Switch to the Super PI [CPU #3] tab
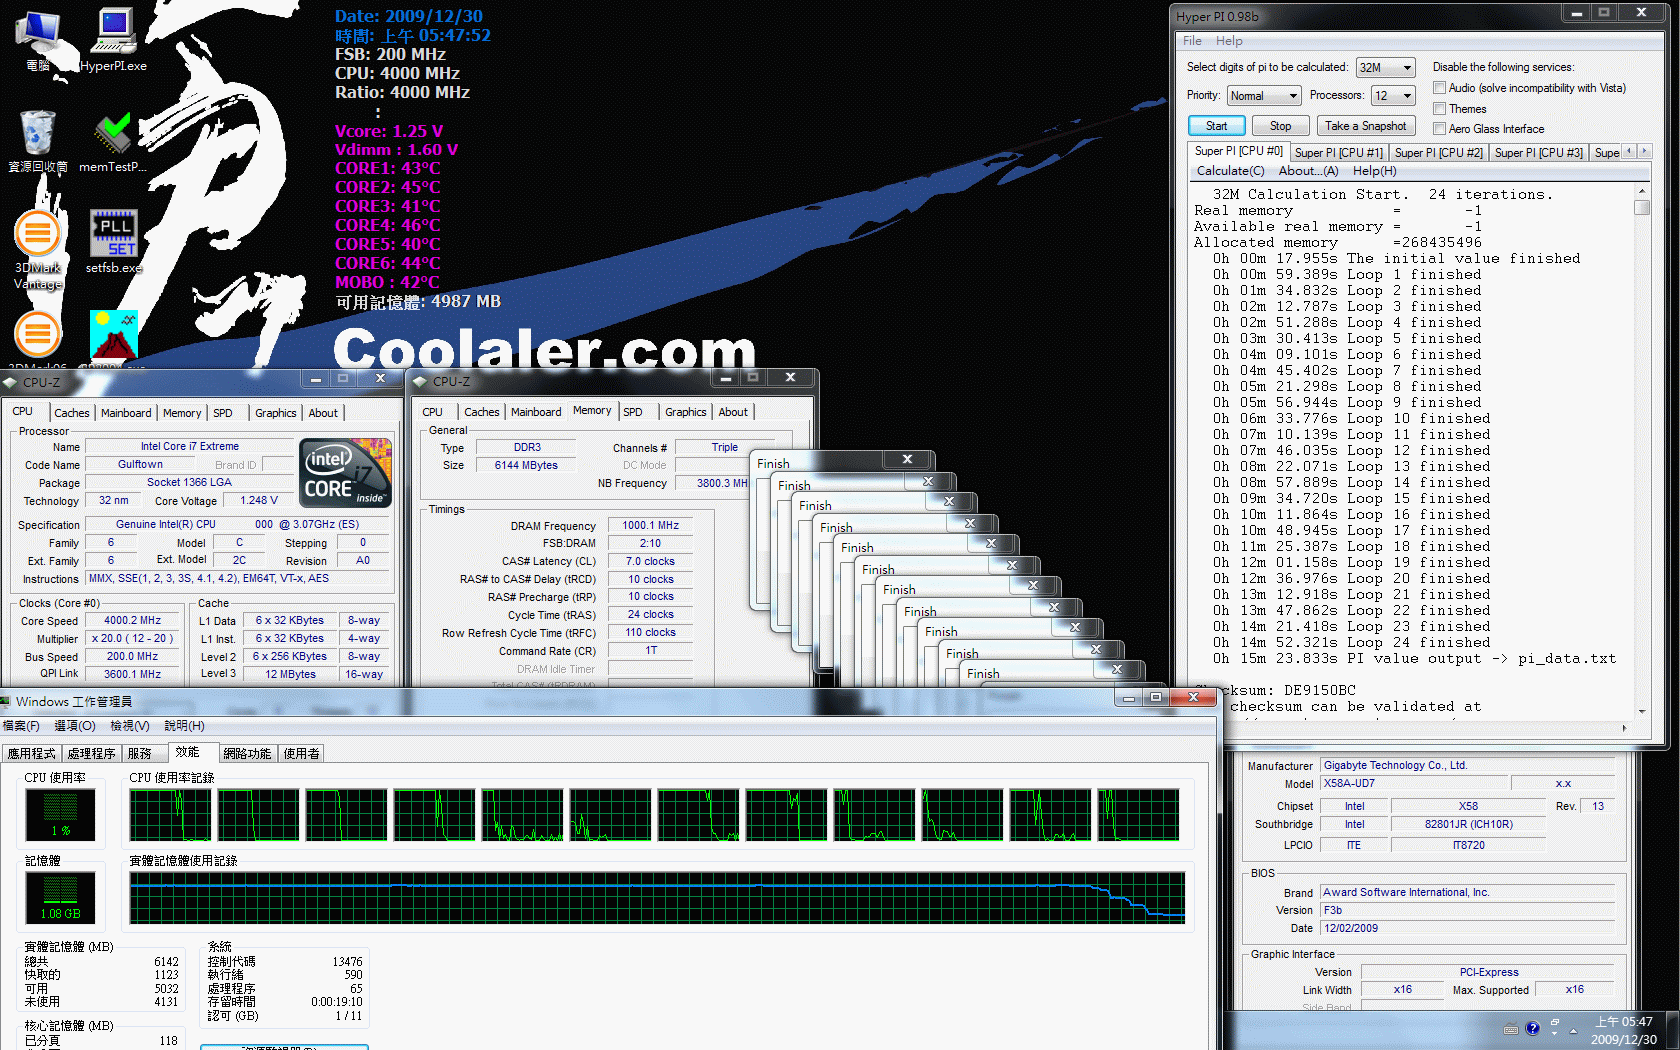Screen dimensions: 1680x1050 coord(1538,152)
